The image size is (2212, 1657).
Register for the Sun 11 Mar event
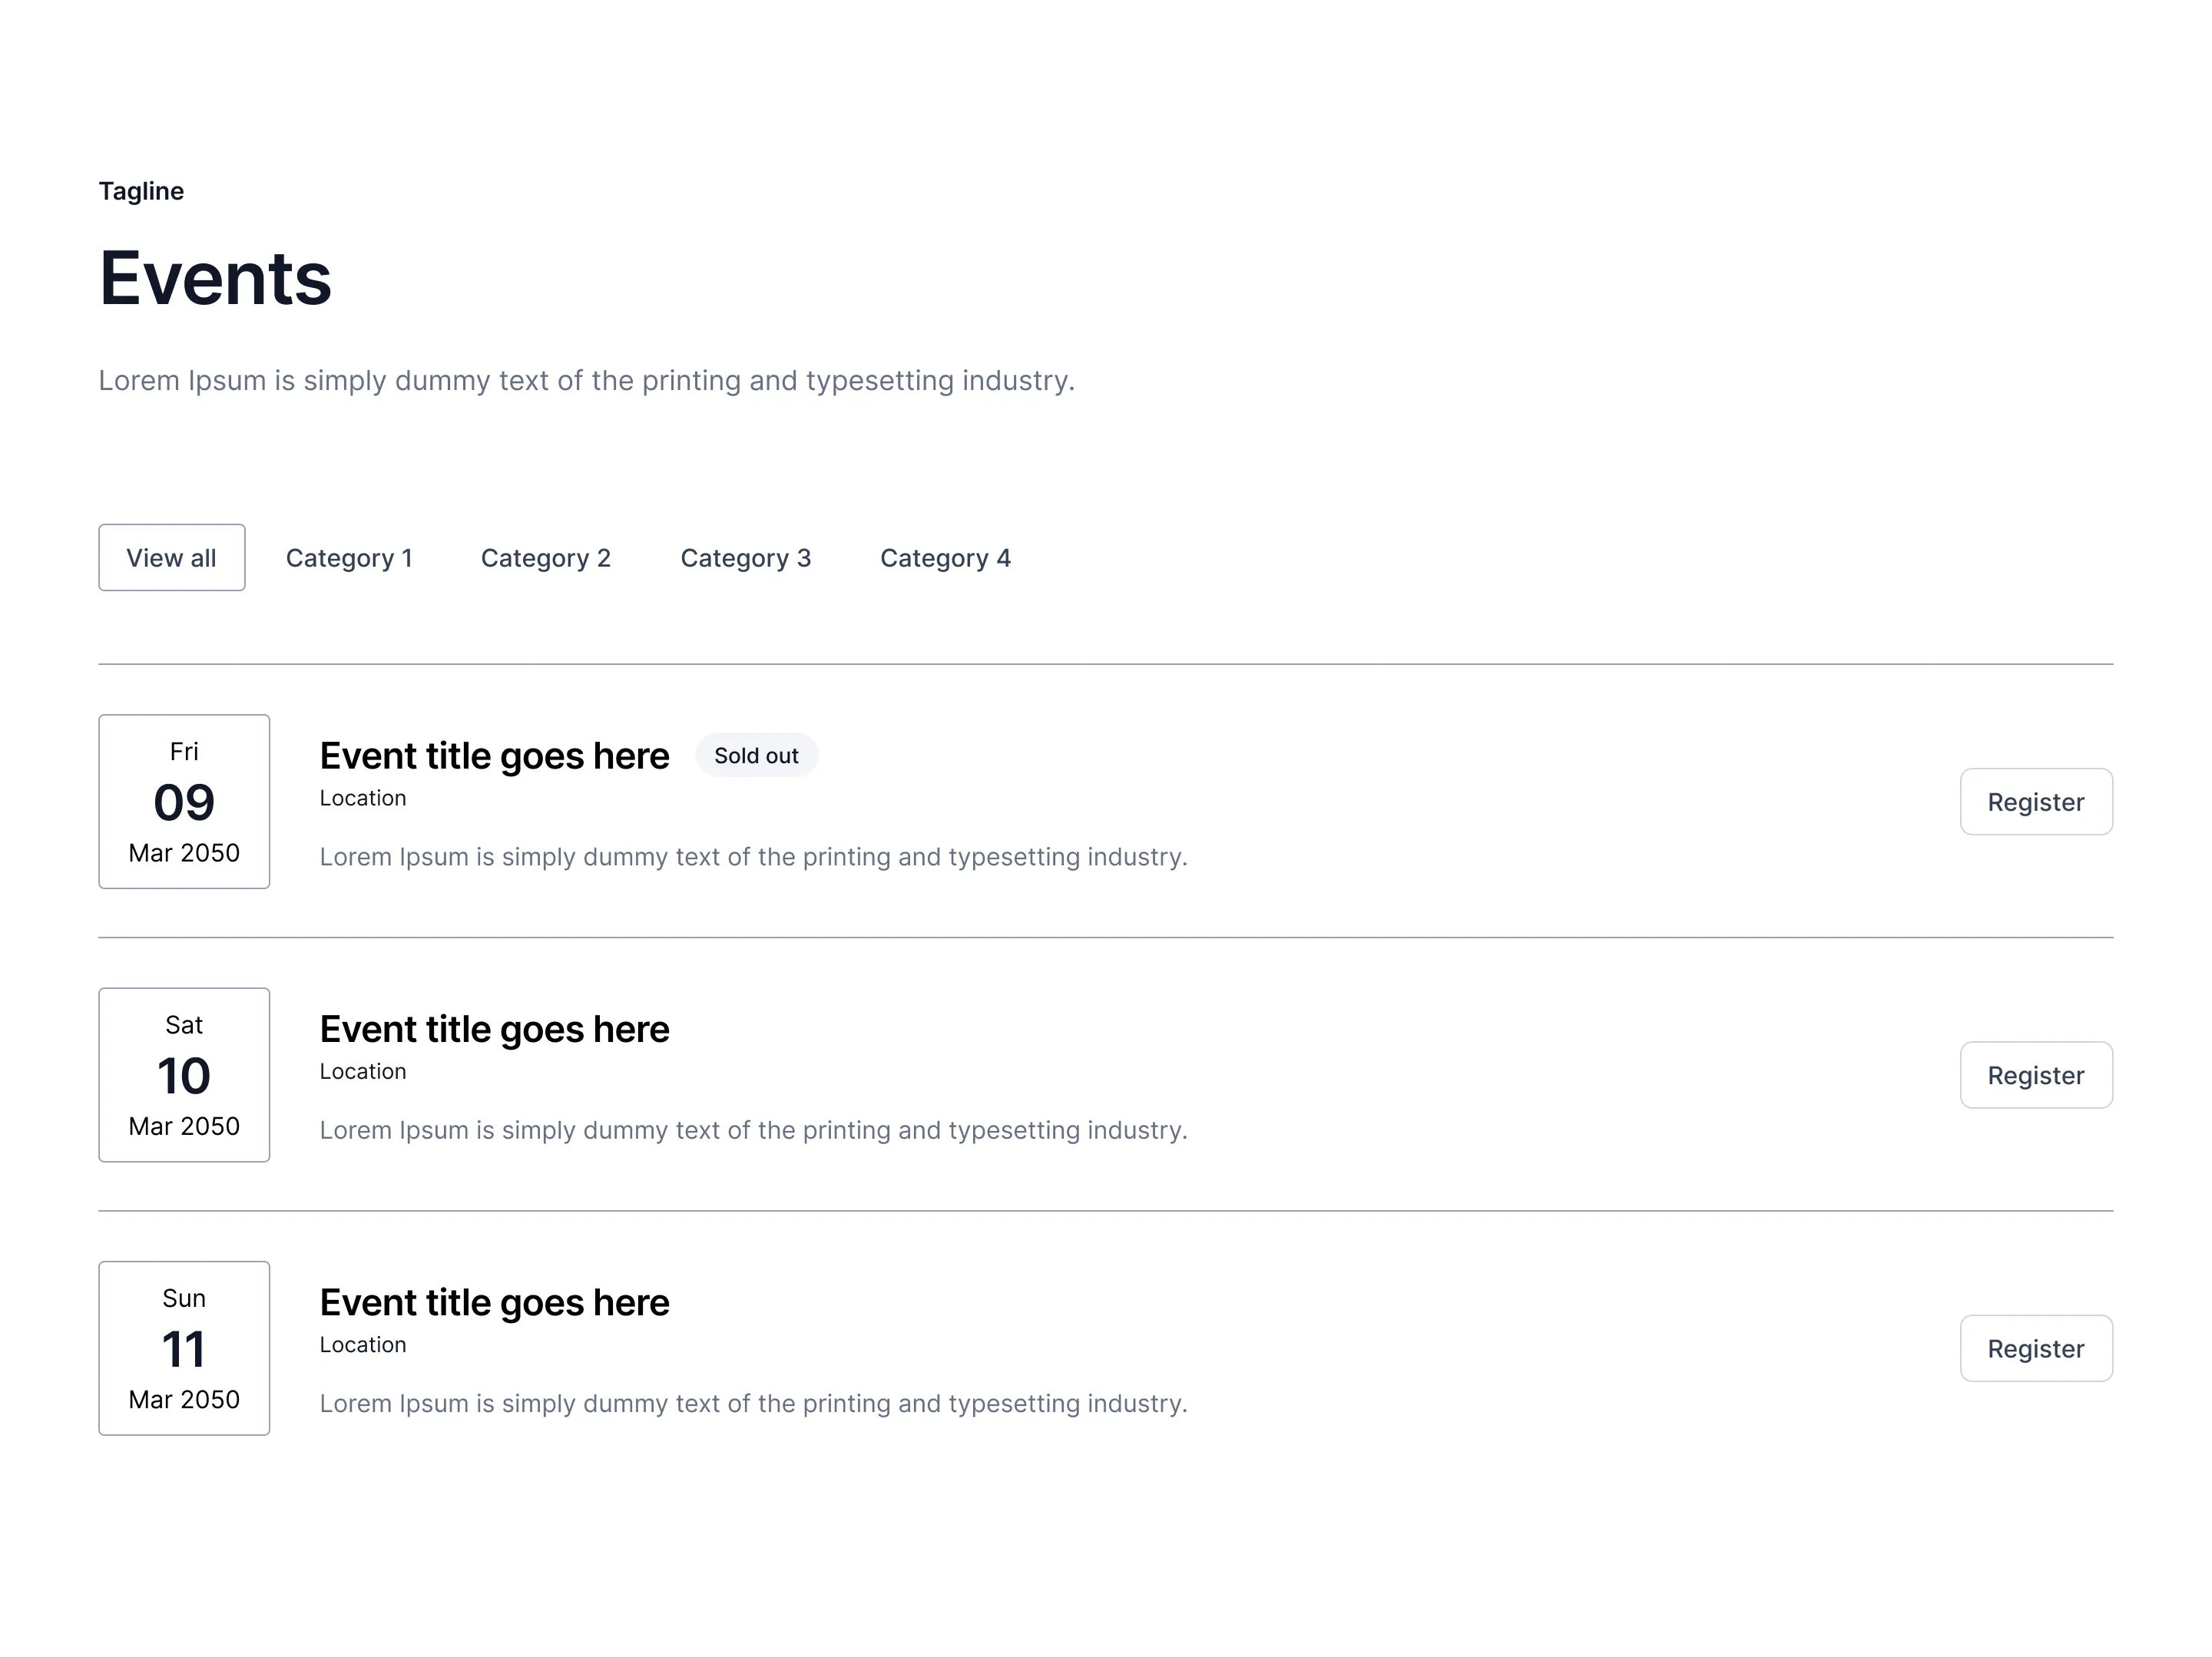coord(2036,1348)
